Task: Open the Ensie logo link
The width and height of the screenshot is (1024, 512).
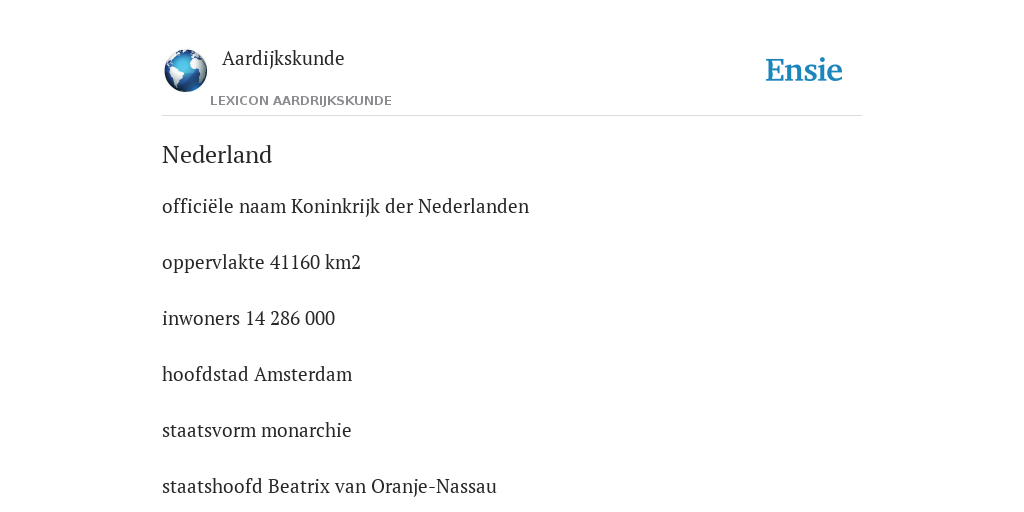Action: pyautogui.click(x=804, y=71)
